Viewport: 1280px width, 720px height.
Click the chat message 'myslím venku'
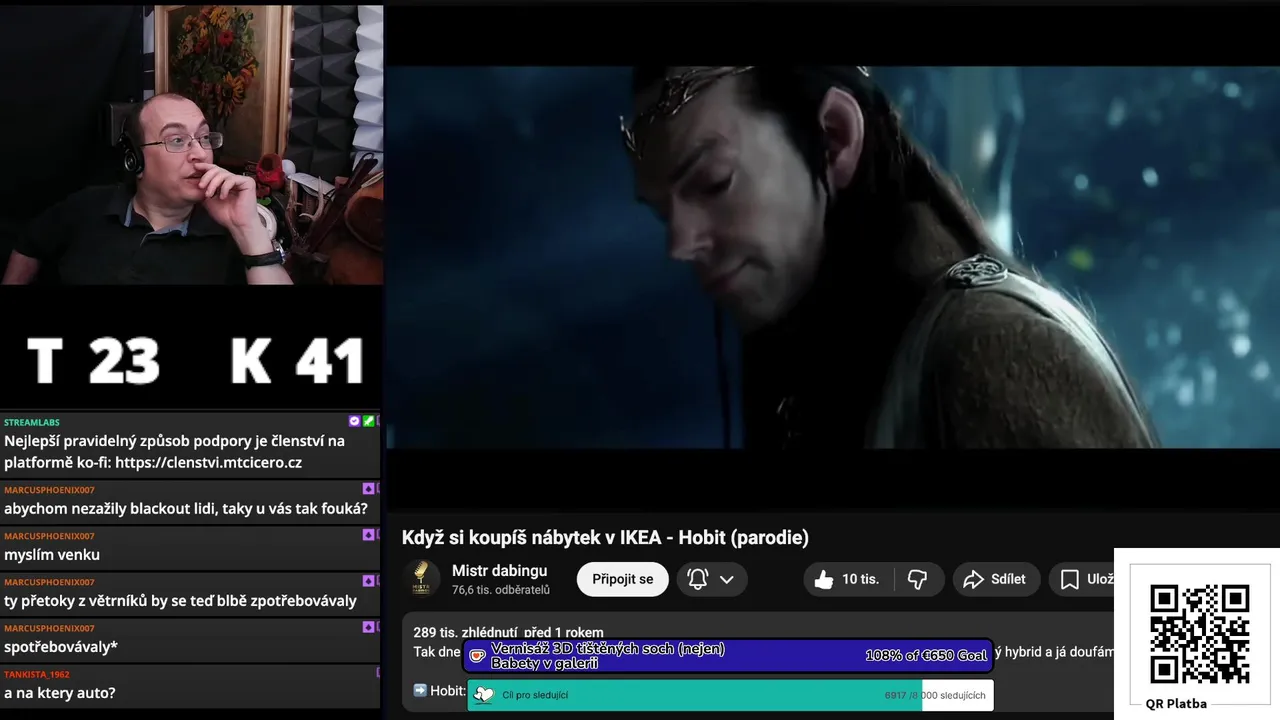tap(52, 555)
